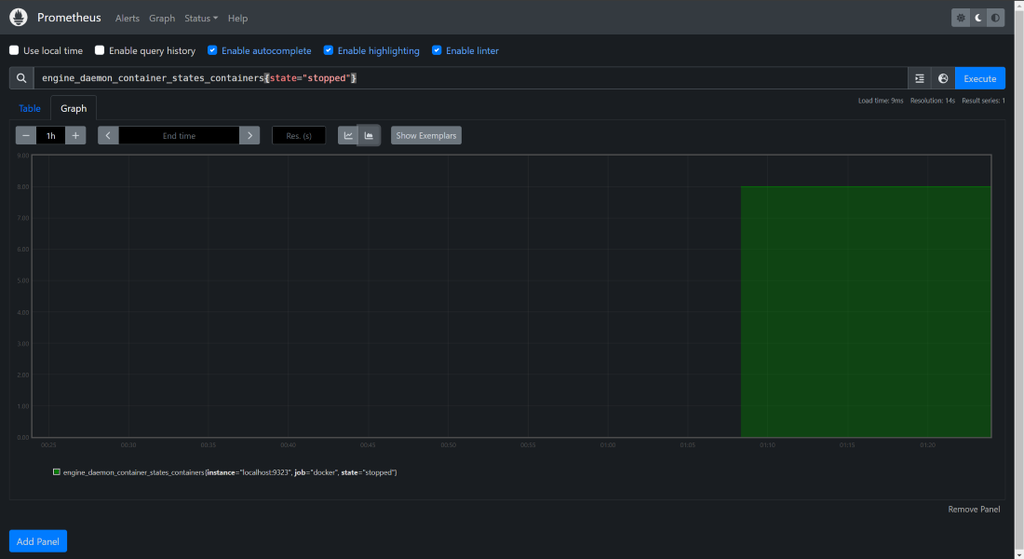Disable the linter checkbox
1024x559 pixels.
point(437,50)
